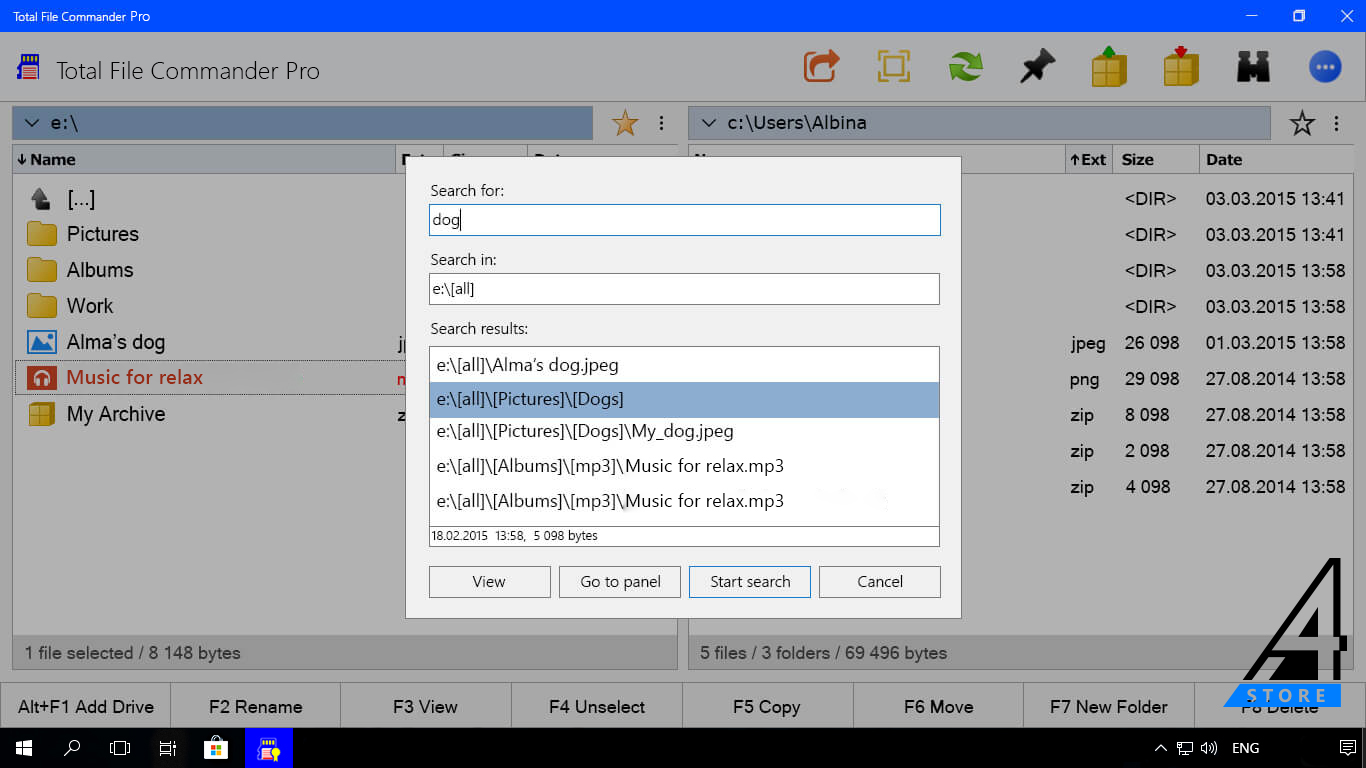Click the F6 Move command

coord(938,707)
